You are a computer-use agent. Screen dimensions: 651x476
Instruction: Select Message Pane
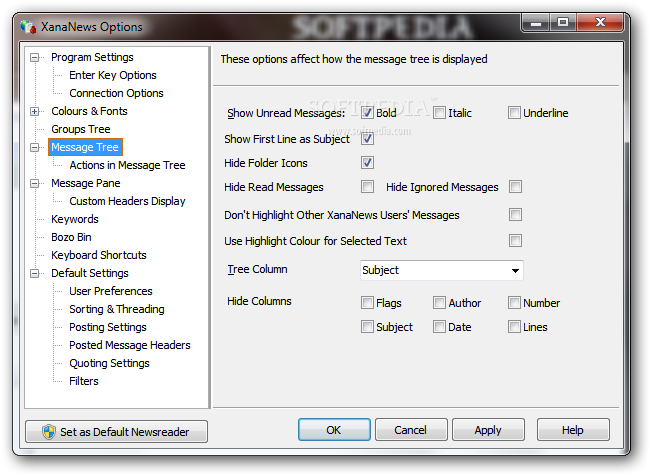(x=86, y=183)
